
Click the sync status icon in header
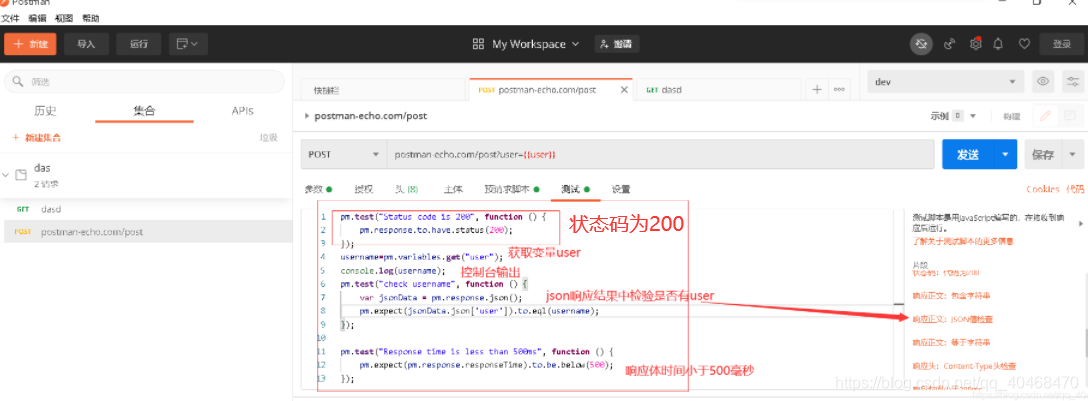(921, 44)
